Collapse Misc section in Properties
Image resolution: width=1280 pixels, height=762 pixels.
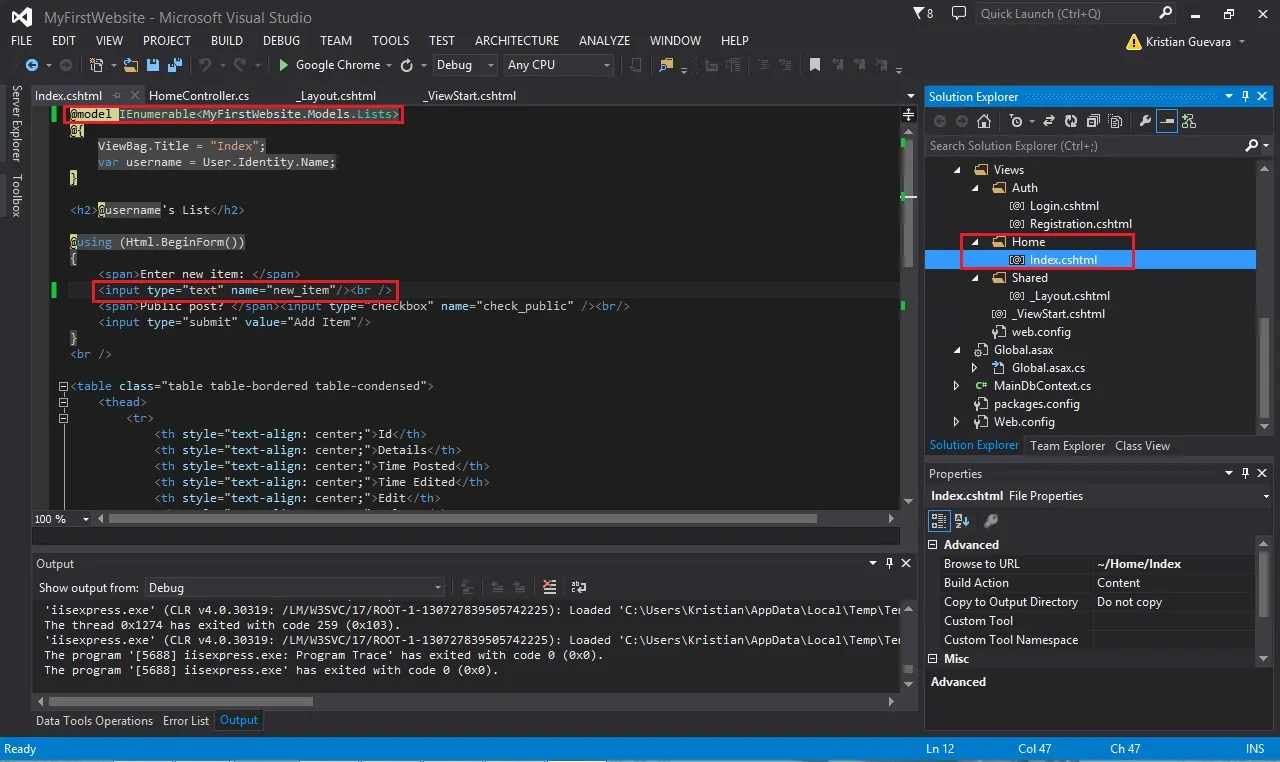(934, 659)
